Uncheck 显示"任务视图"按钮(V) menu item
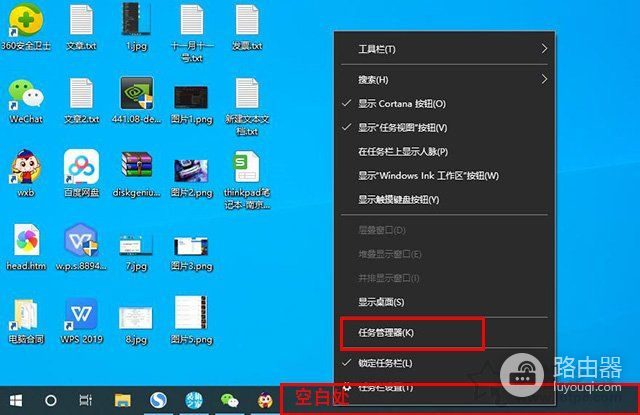 click(444, 128)
